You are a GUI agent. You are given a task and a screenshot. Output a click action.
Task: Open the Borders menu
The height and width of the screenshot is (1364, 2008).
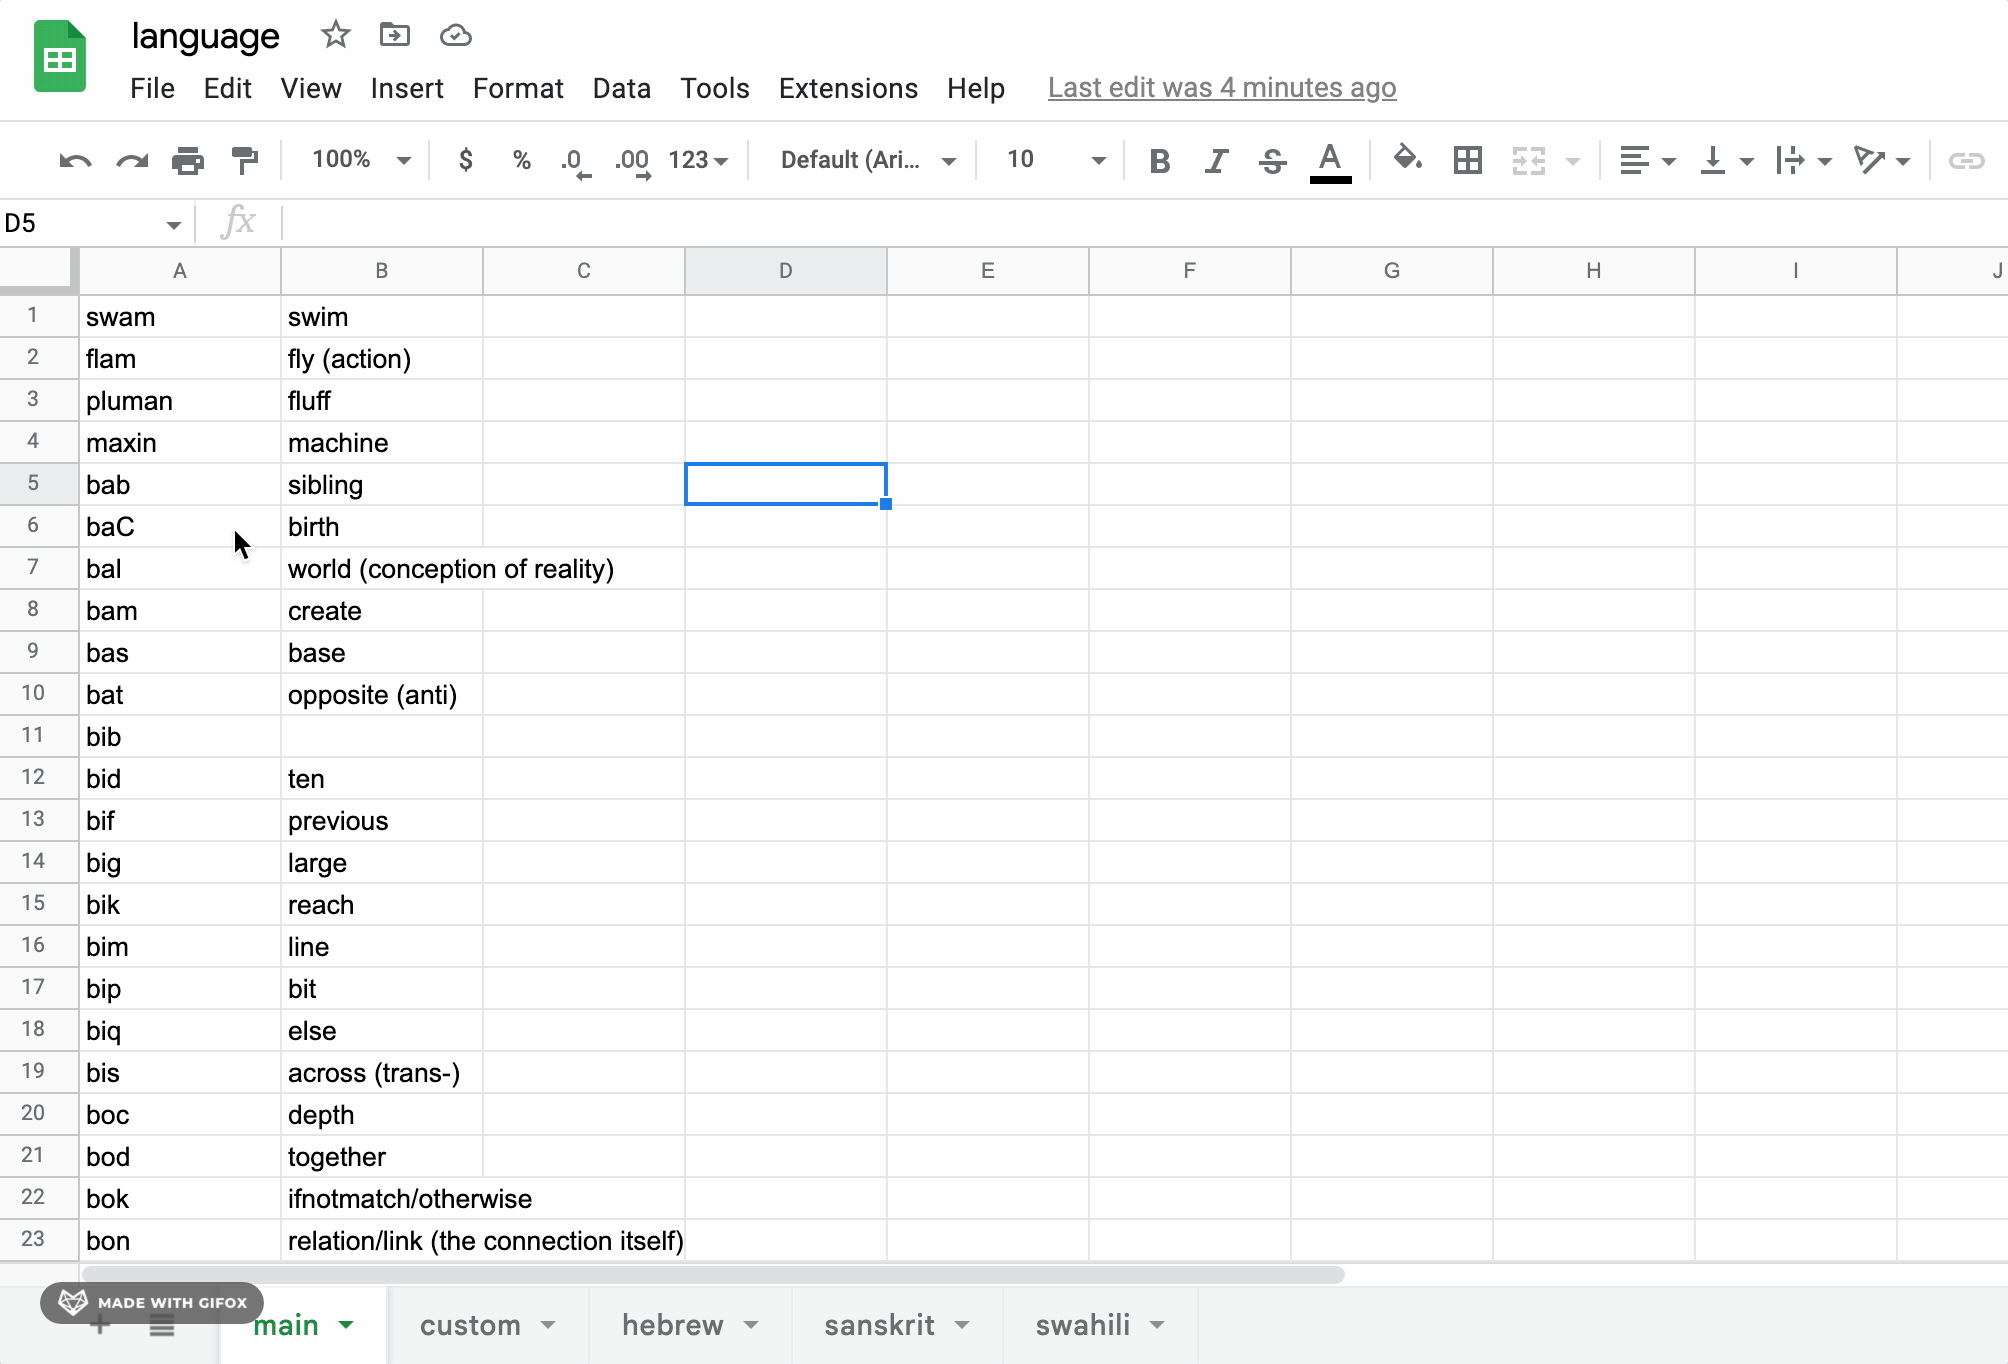(1467, 160)
